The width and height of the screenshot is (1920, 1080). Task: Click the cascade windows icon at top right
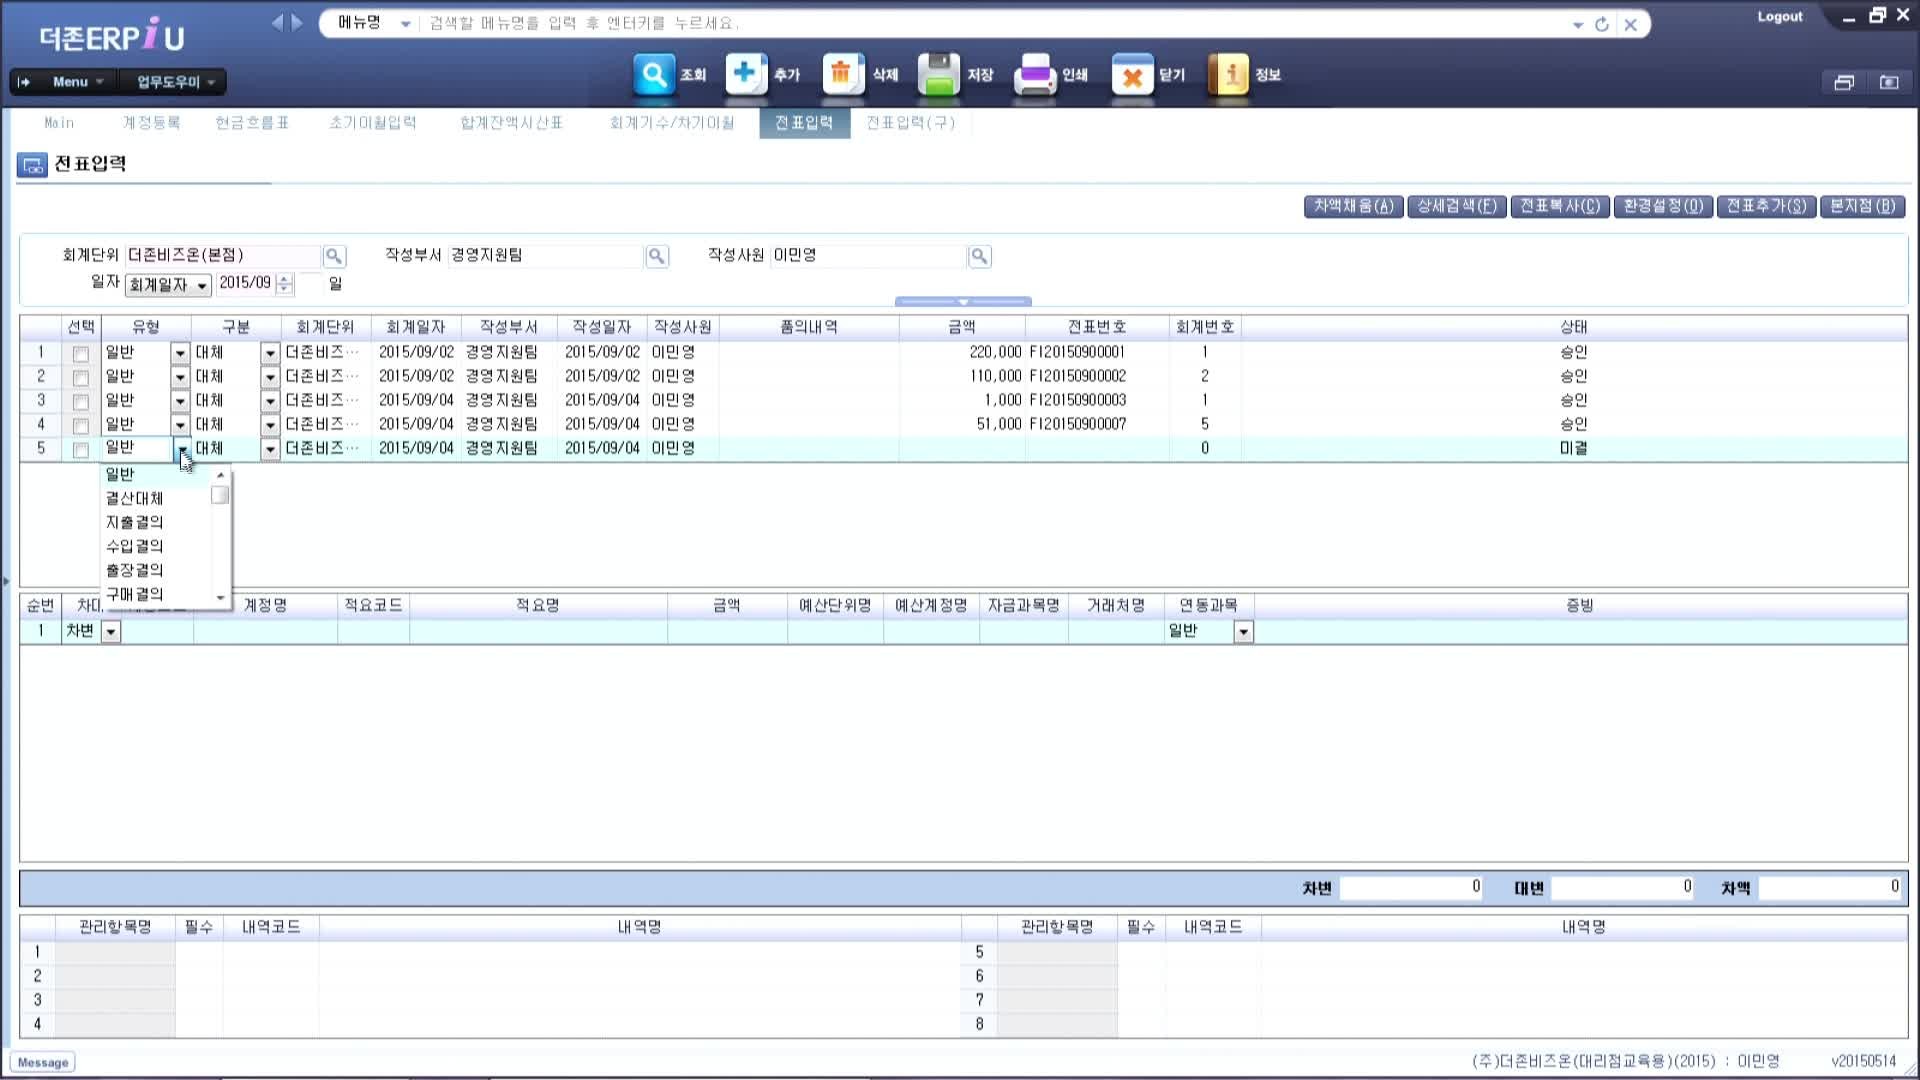pos(1844,82)
